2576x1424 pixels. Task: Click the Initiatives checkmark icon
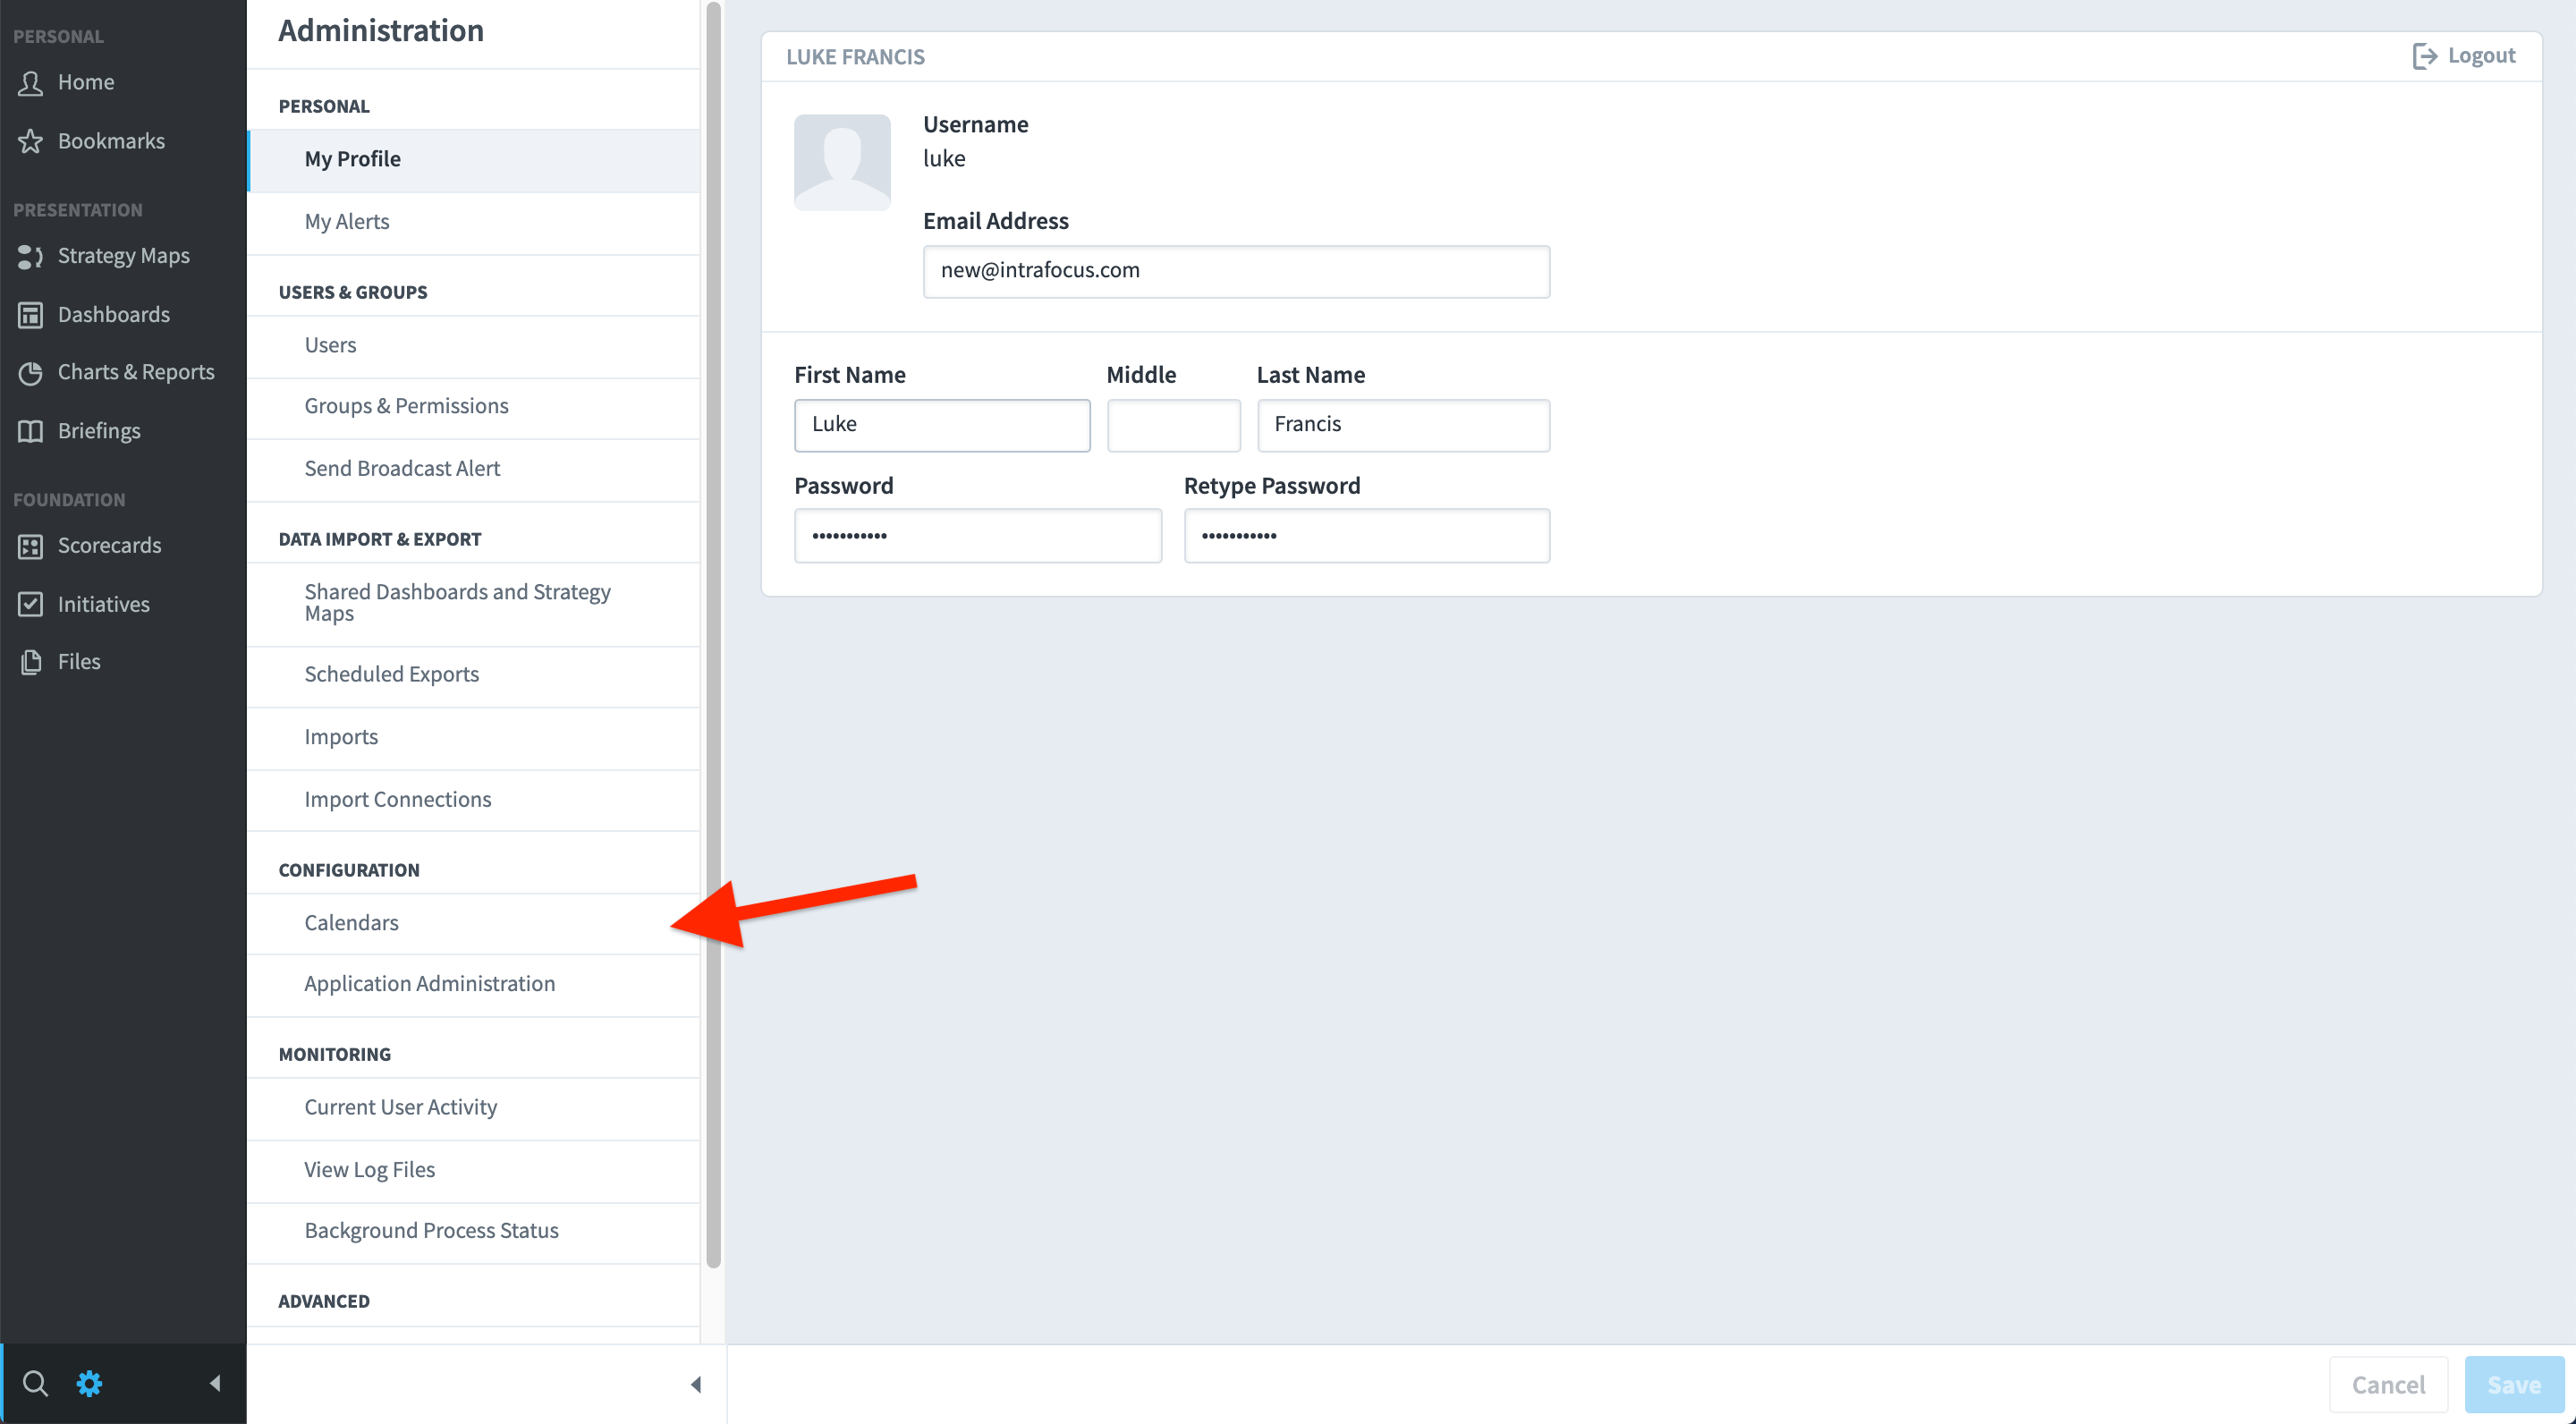(31, 604)
